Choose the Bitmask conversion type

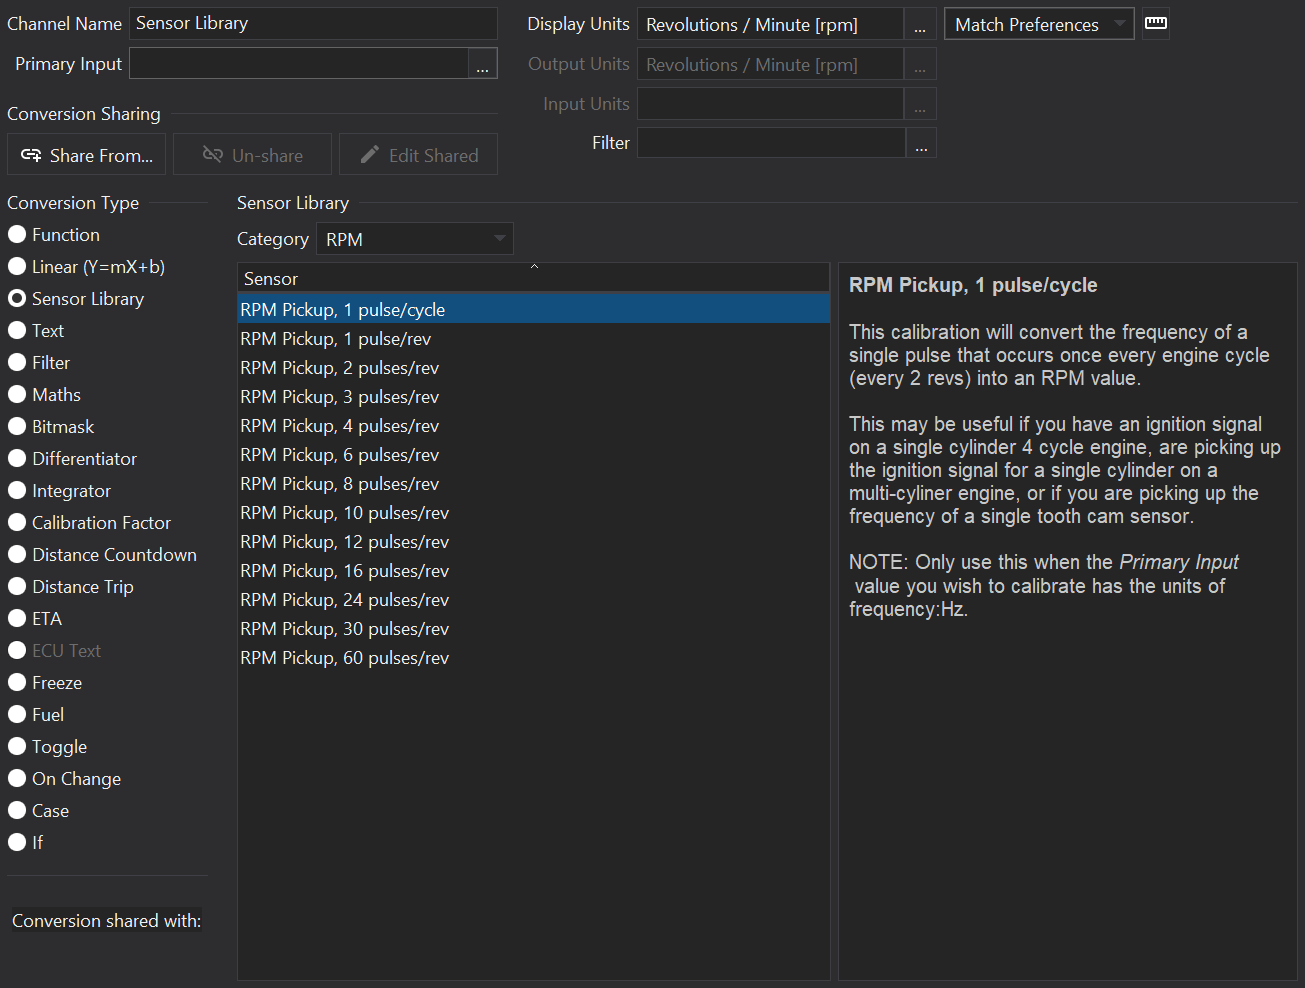click(17, 427)
